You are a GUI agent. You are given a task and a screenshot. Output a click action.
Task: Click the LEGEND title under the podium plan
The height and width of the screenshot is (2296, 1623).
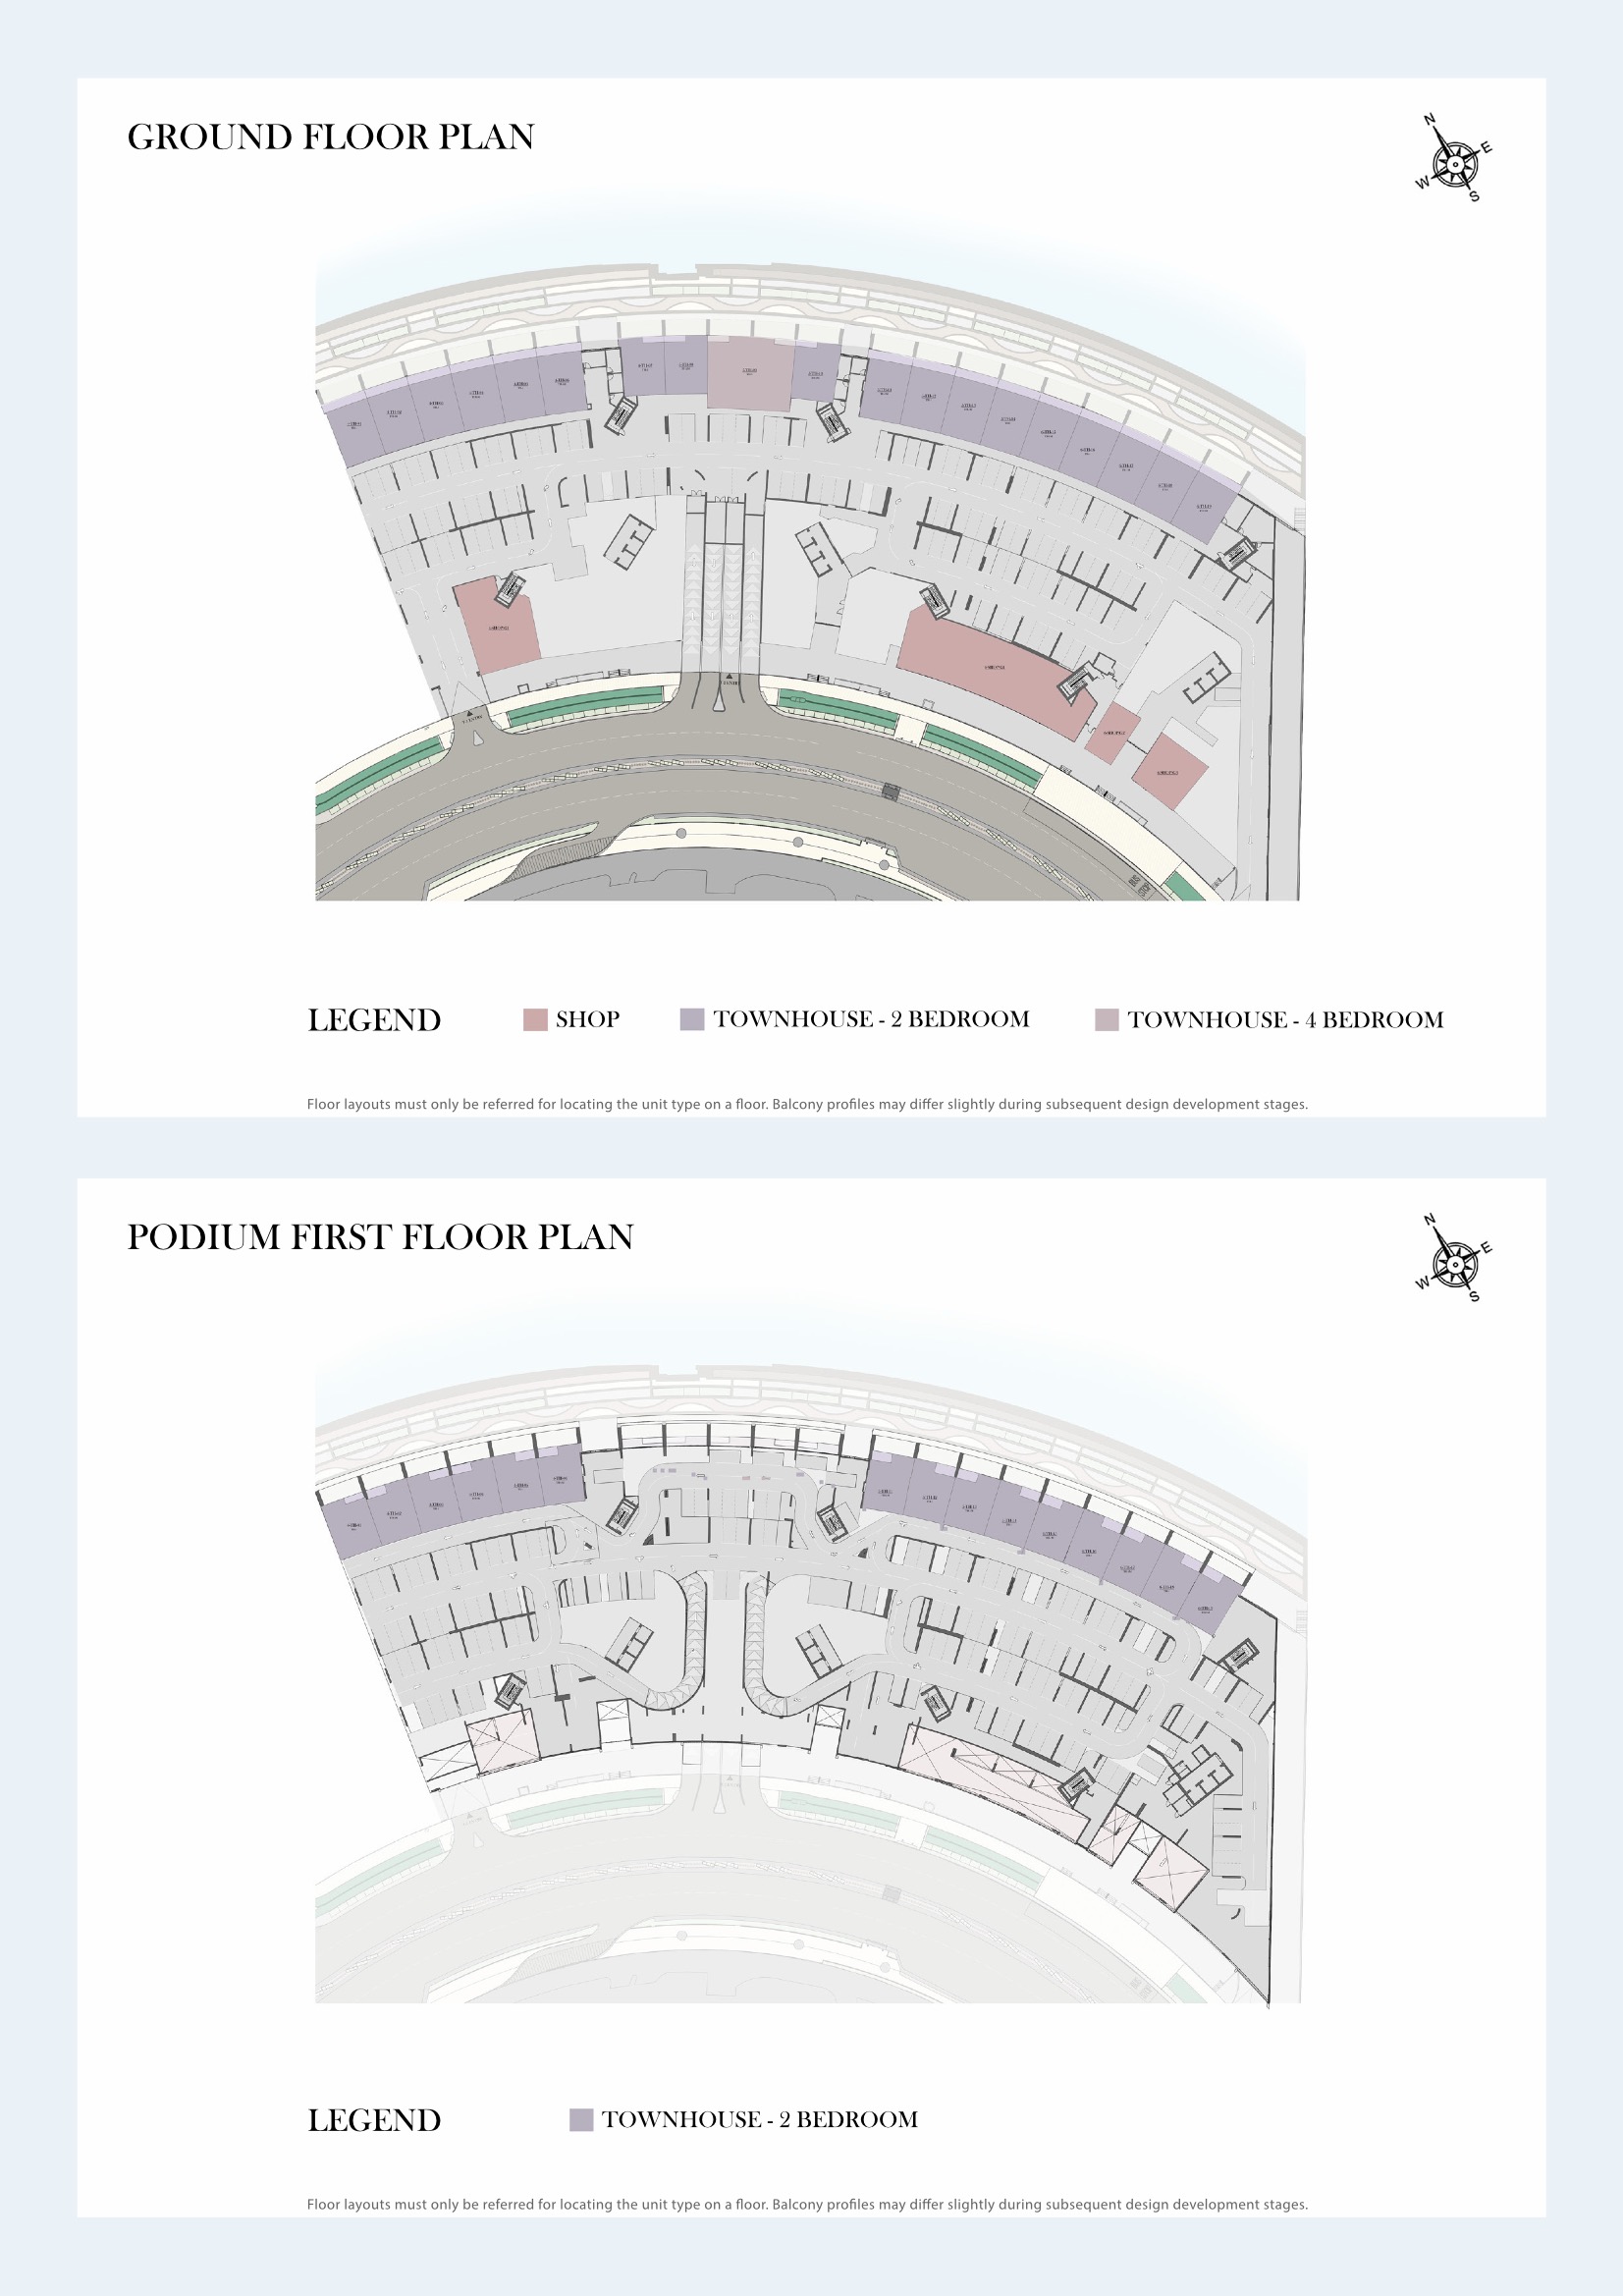pyautogui.click(x=374, y=2120)
